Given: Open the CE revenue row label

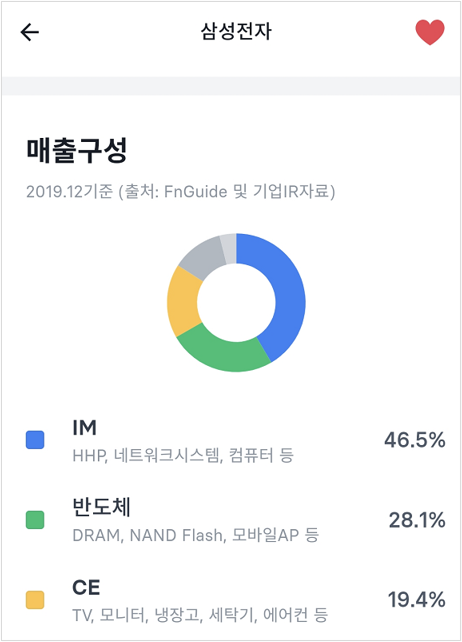Looking at the screenshot, I should [x=86, y=588].
